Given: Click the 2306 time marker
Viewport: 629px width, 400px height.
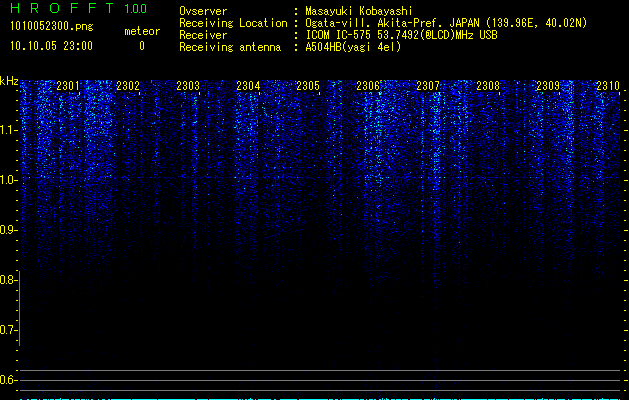Looking at the screenshot, I should coord(368,85).
